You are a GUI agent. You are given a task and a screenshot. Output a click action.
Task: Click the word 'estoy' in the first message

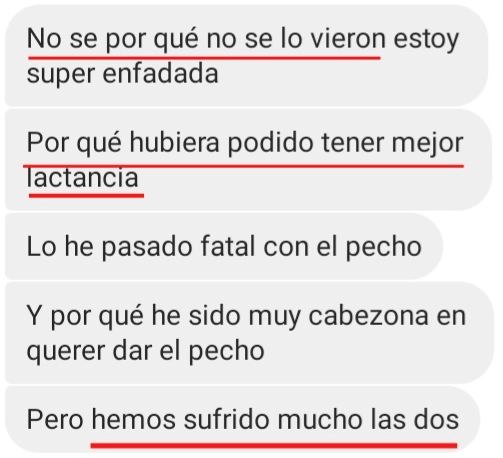click(426, 40)
